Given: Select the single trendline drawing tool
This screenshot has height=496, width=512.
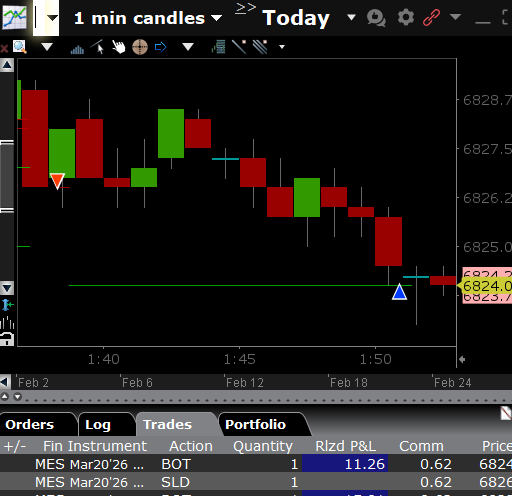Looking at the screenshot, I should pos(239,47).
